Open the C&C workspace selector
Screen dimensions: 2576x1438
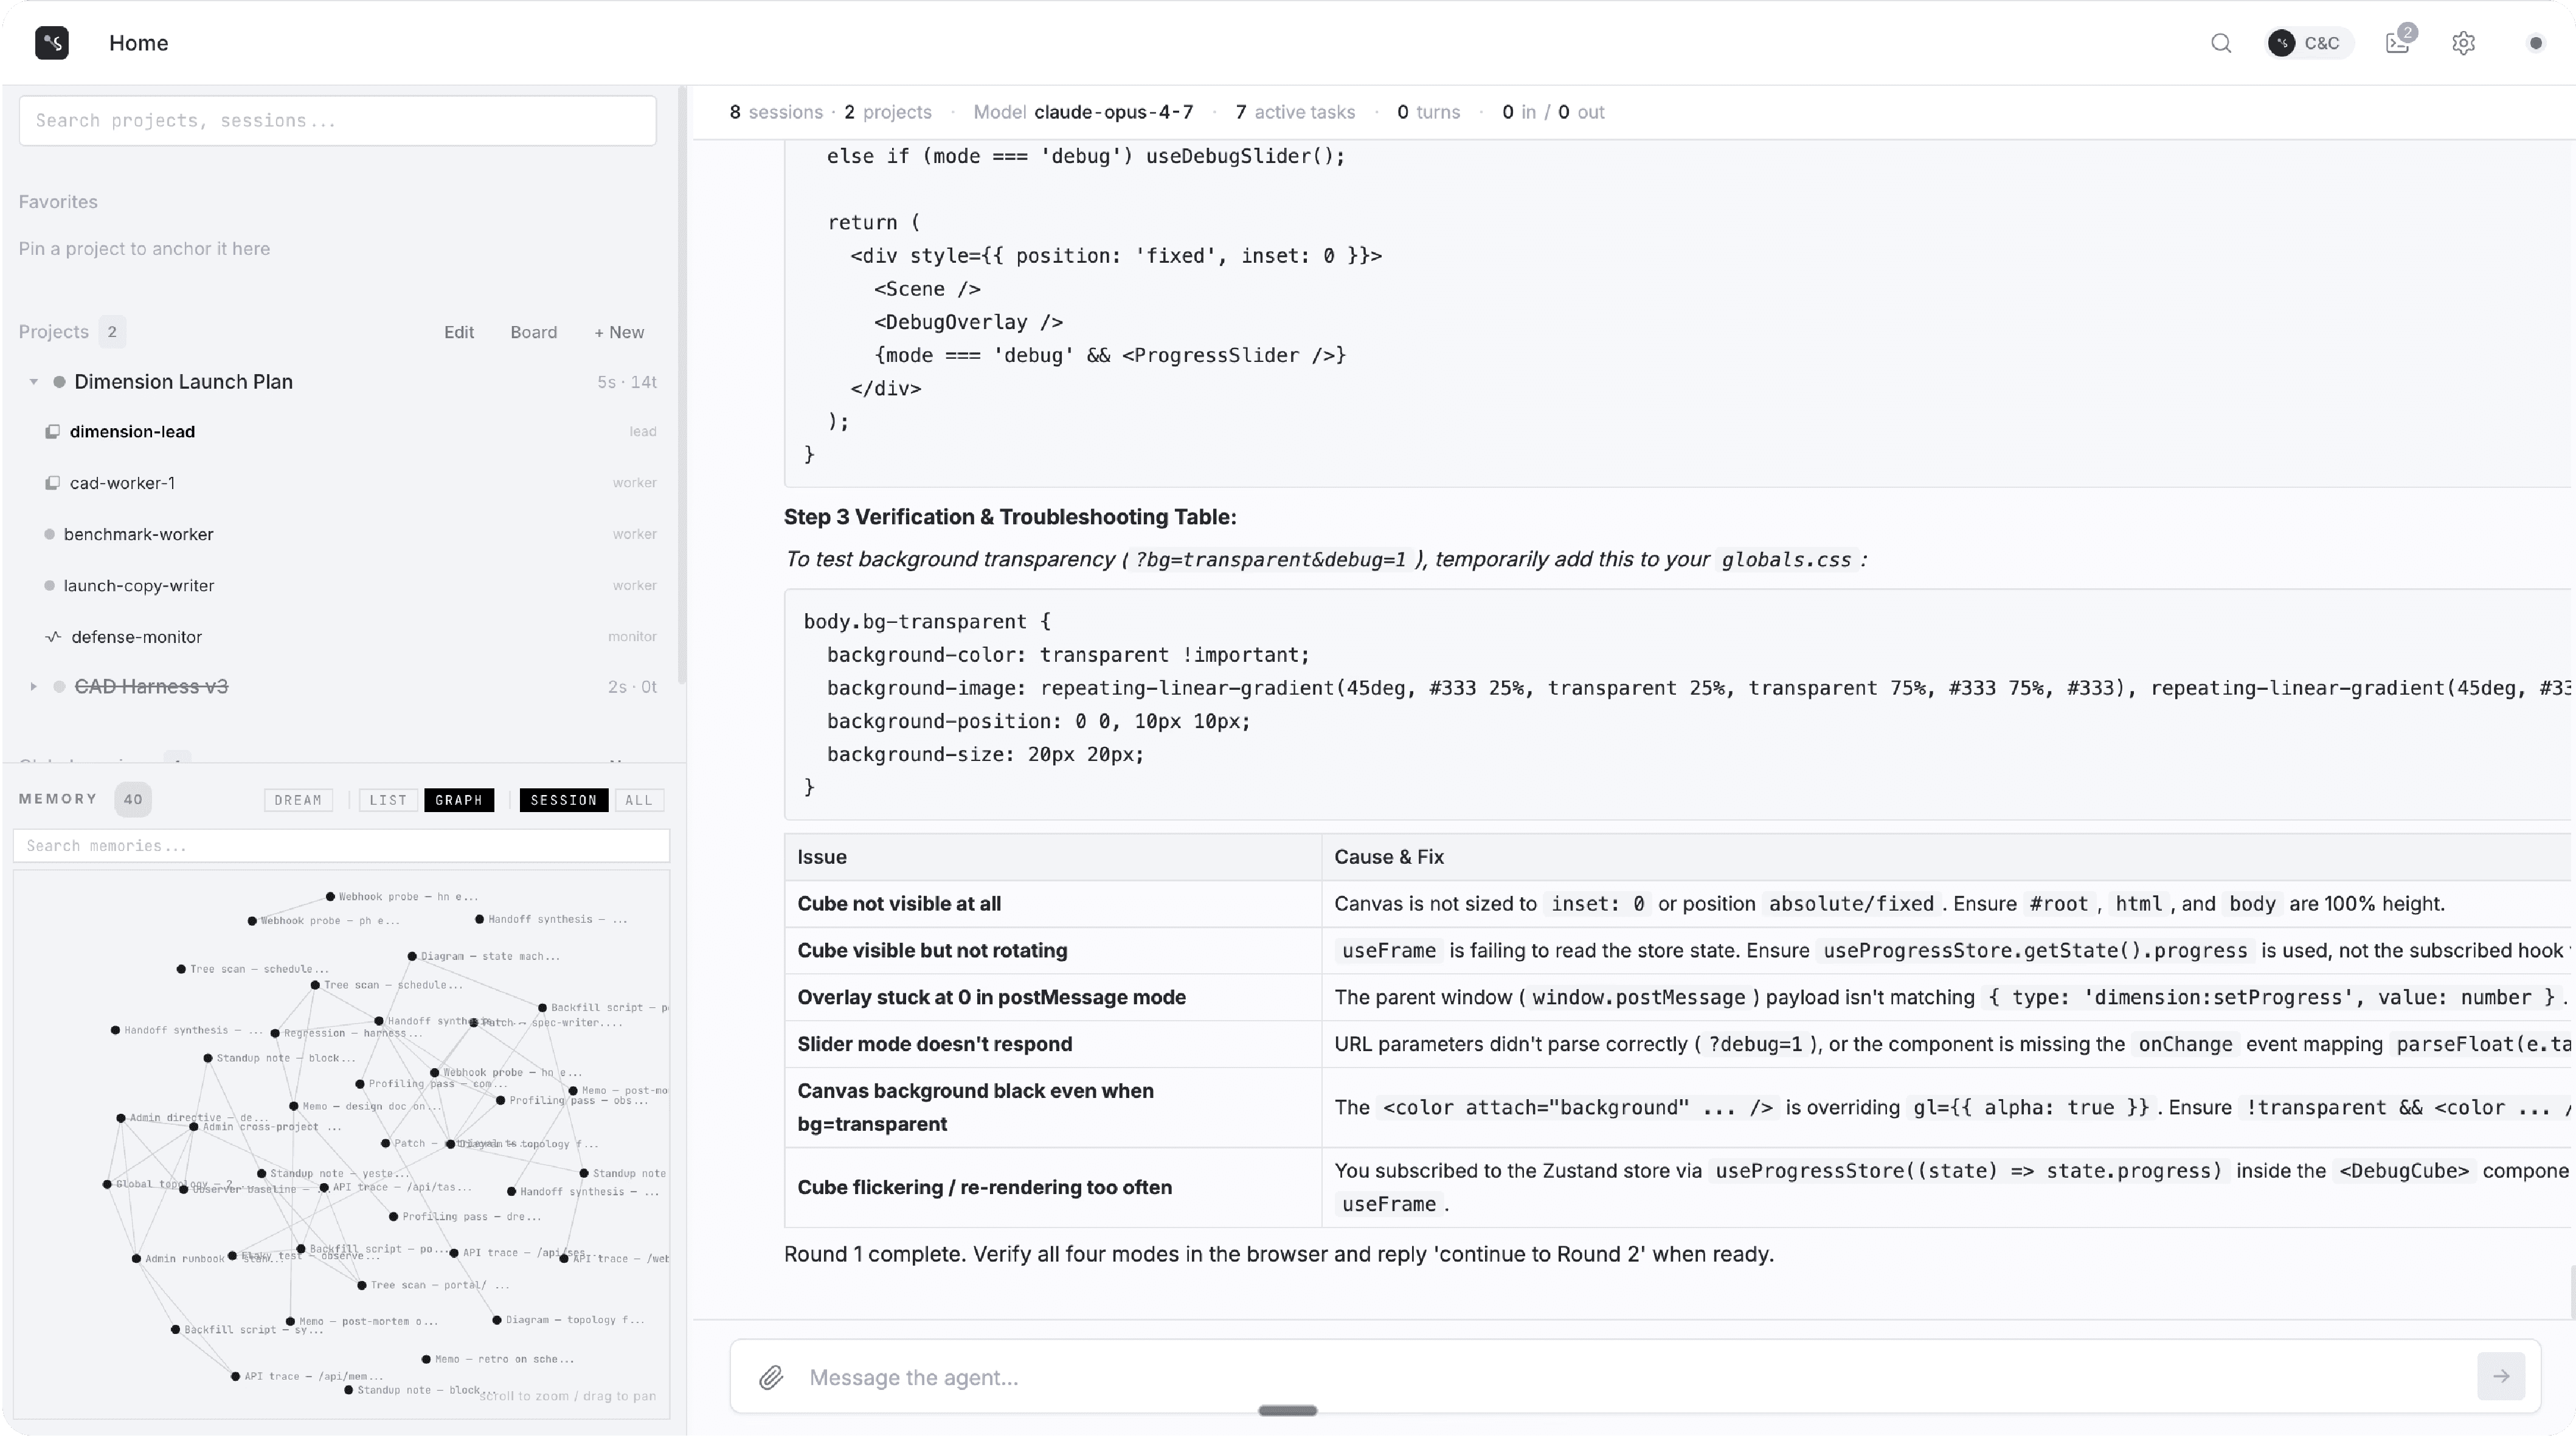pos(2309,43)
